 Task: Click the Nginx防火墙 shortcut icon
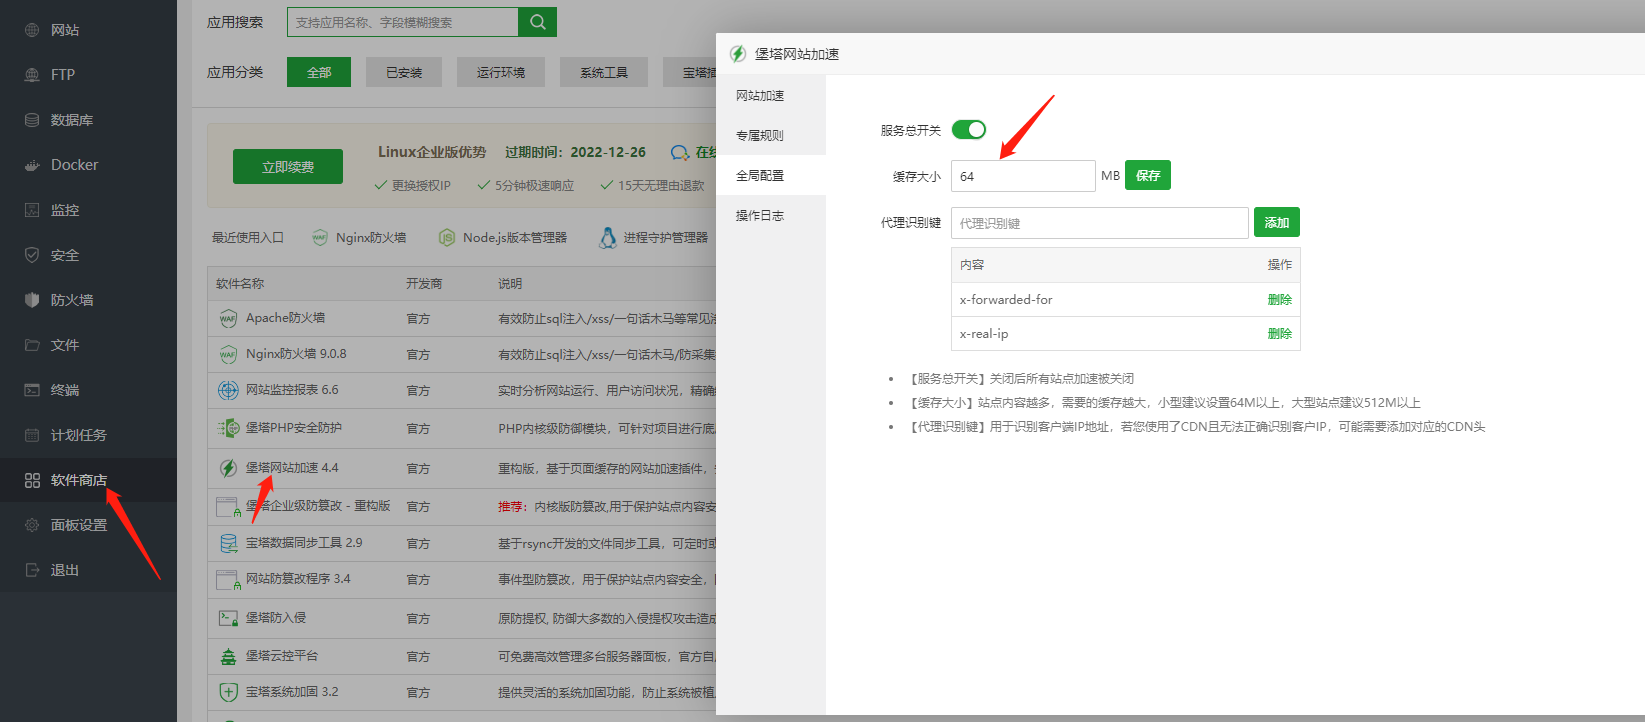tap(320, 237)
